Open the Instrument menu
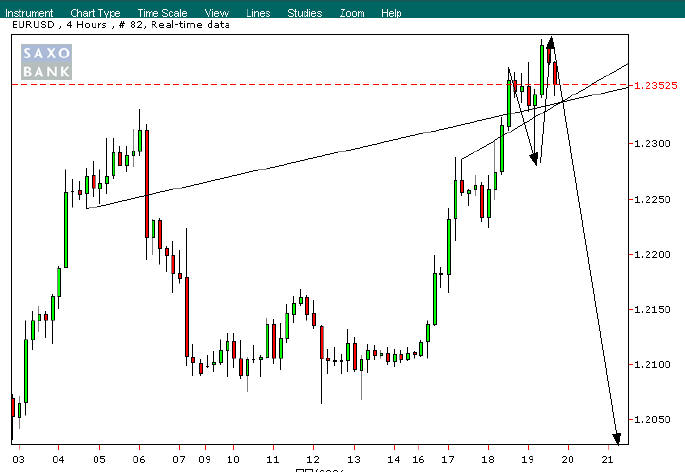 (29, 13)
